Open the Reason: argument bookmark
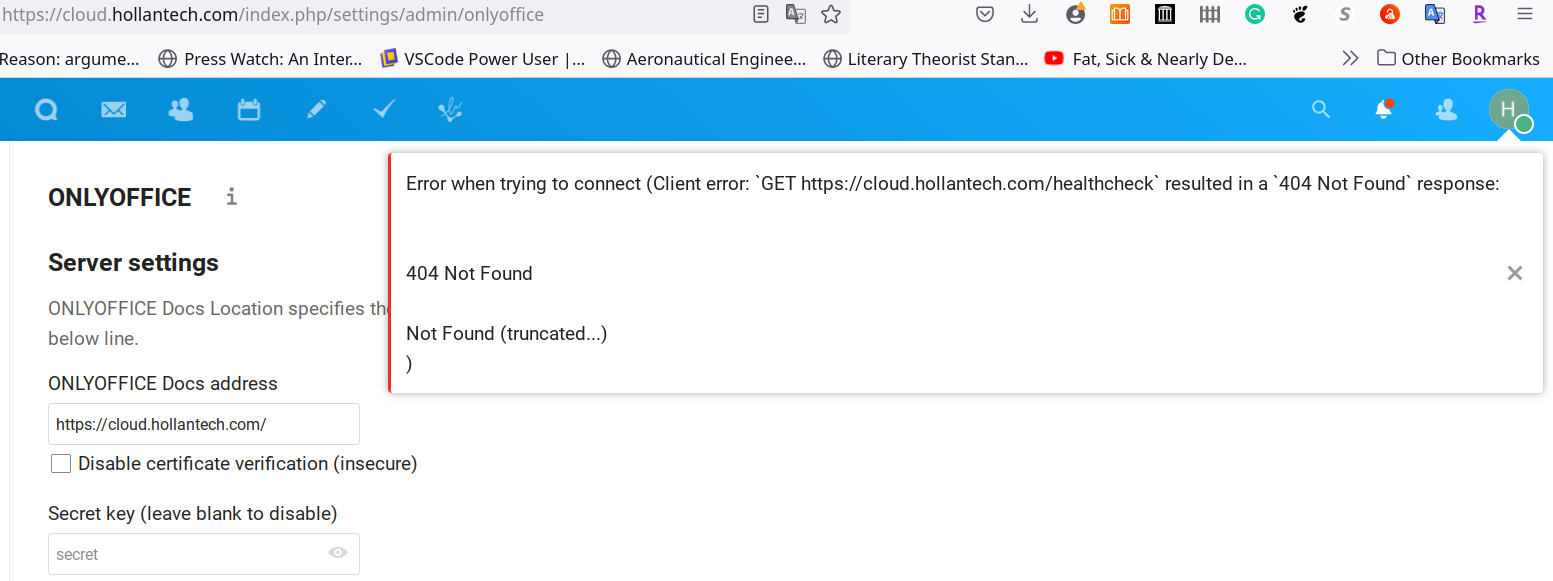 [x=70, y=59]
